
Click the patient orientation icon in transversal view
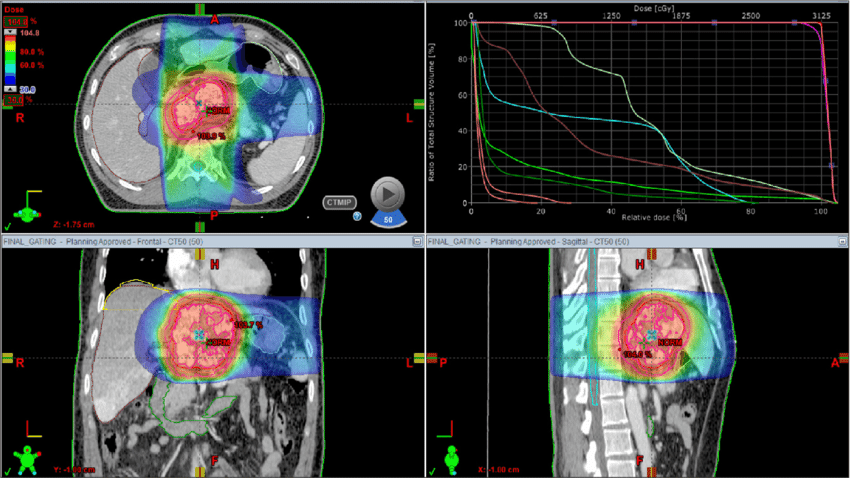click(x=24, y=209)
